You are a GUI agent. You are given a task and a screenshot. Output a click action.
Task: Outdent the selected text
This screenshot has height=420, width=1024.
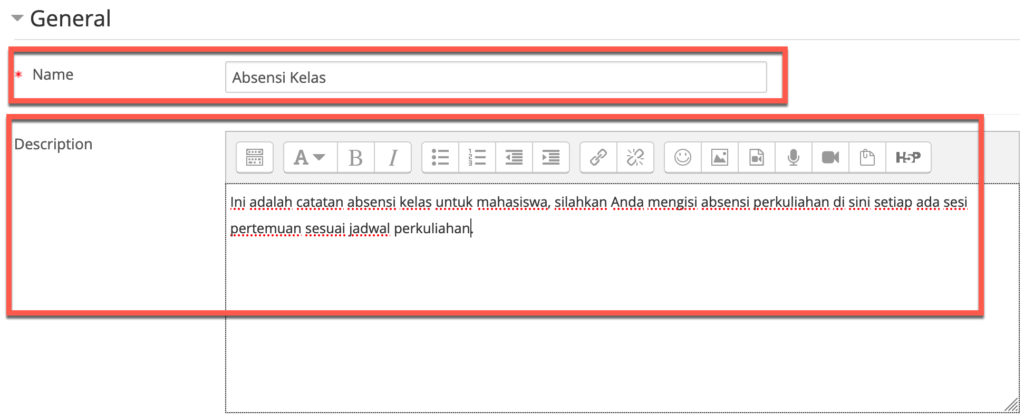[514, 157]
